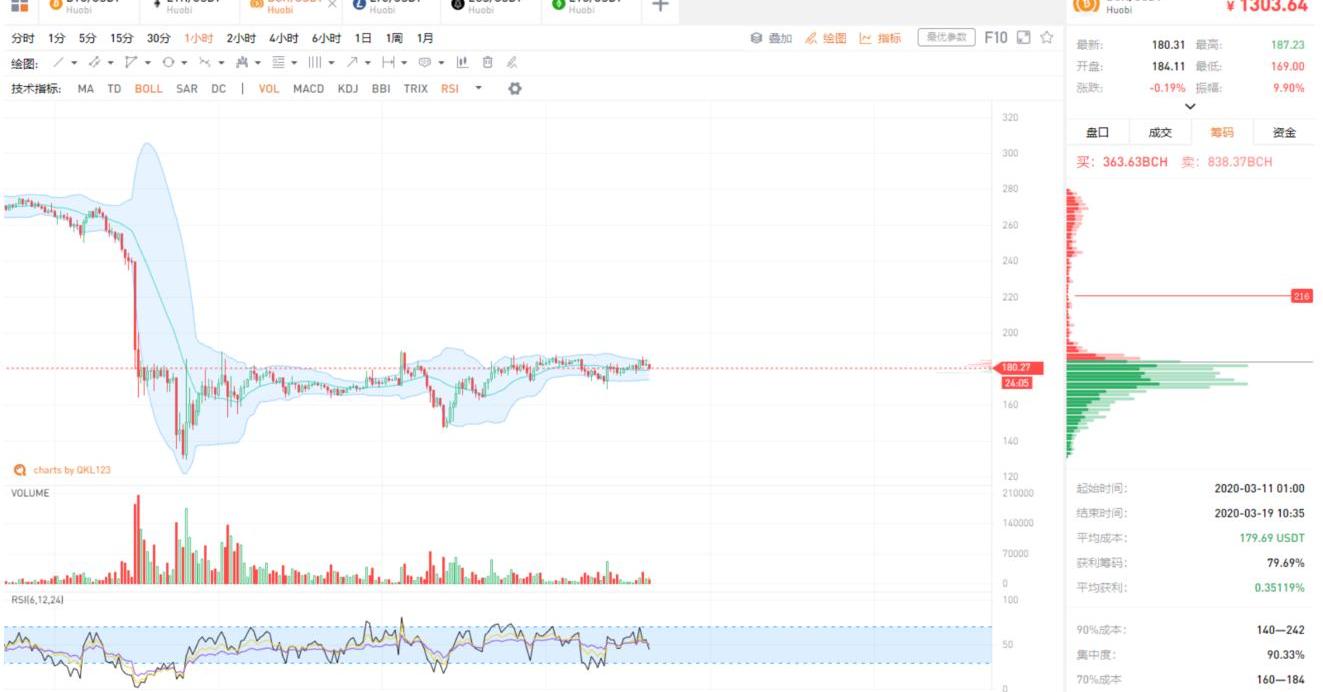Click the 最优参数 button
This screenshot has width=1323, height=692.
[x=946, y=38]
